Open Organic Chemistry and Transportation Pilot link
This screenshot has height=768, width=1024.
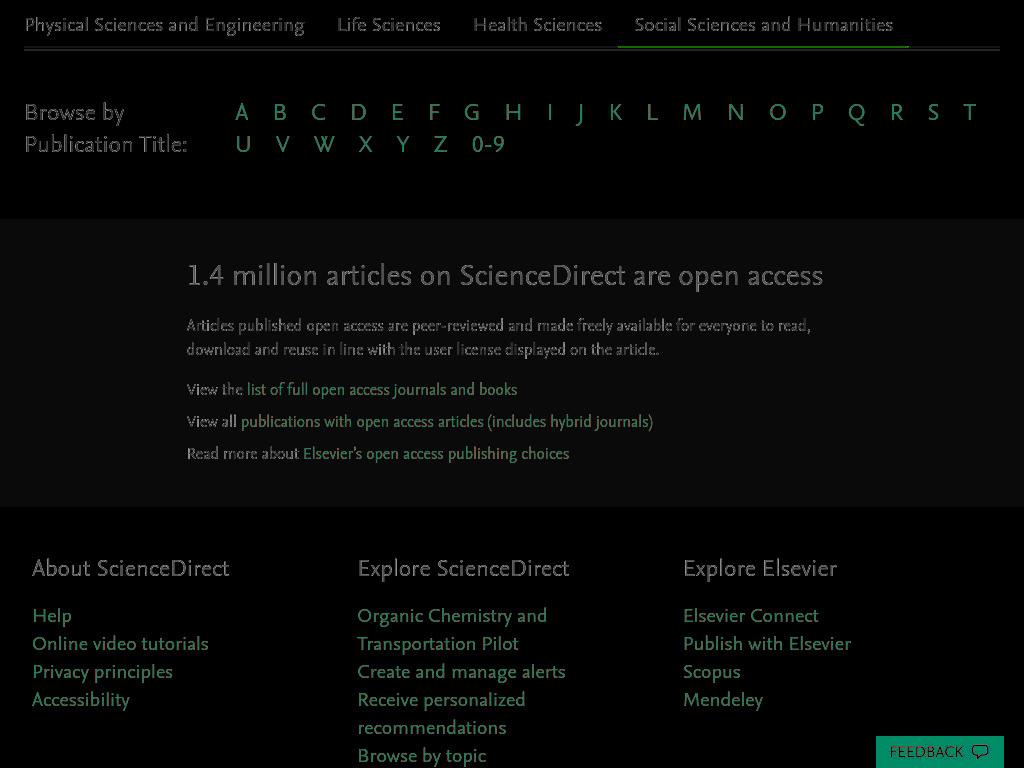click(452, 630)
